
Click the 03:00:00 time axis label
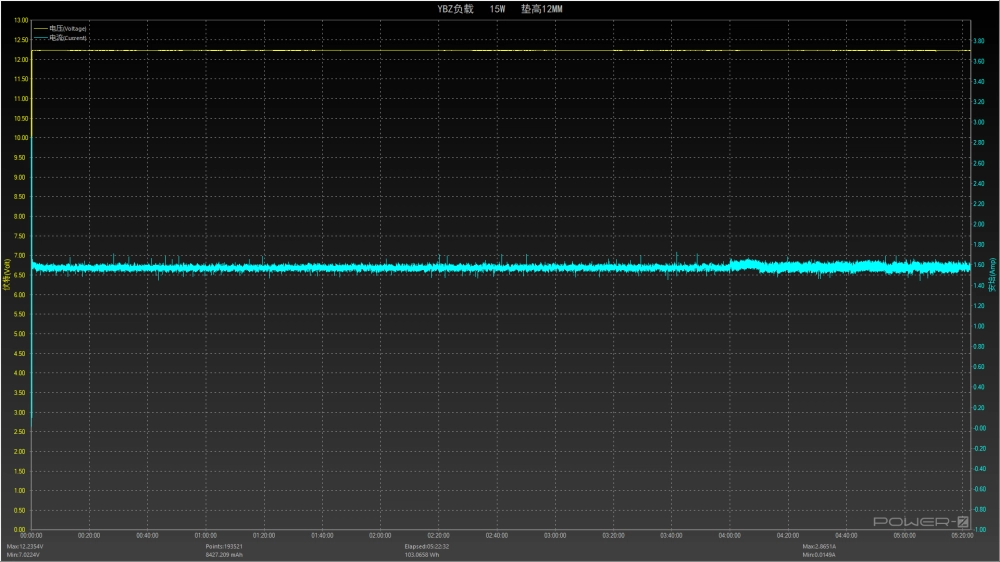[x=555, y=536]
